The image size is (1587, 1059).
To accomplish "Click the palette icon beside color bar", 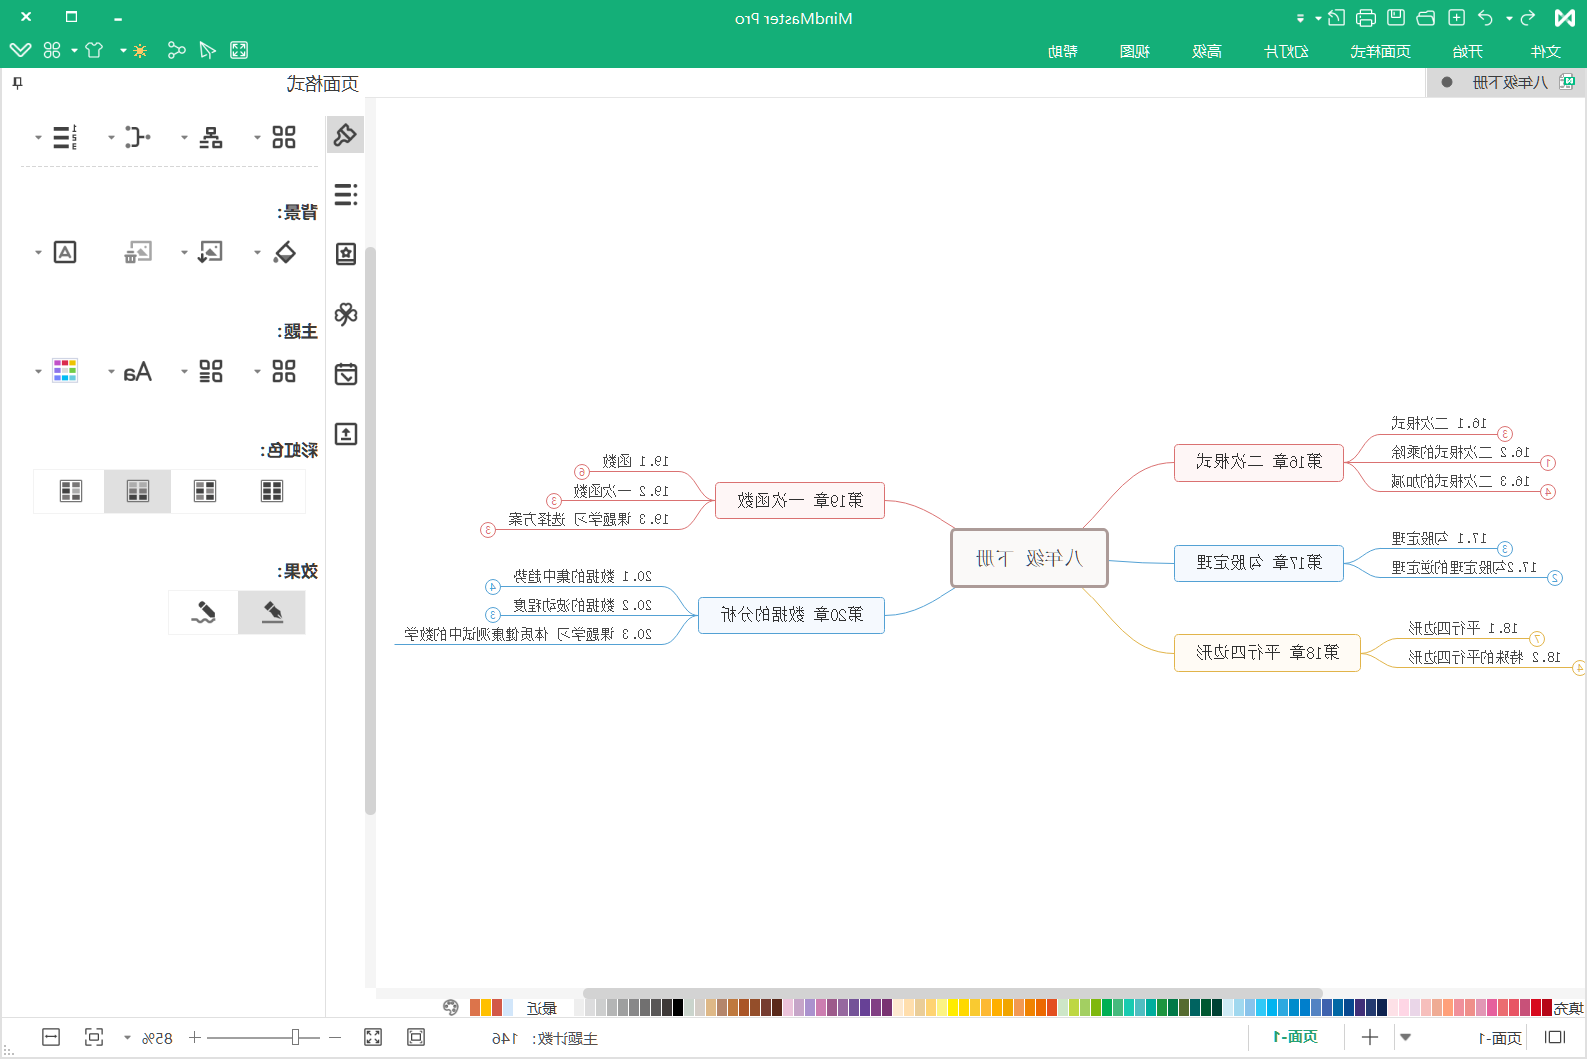I will pyautogui.click(x=451, y=1007).
